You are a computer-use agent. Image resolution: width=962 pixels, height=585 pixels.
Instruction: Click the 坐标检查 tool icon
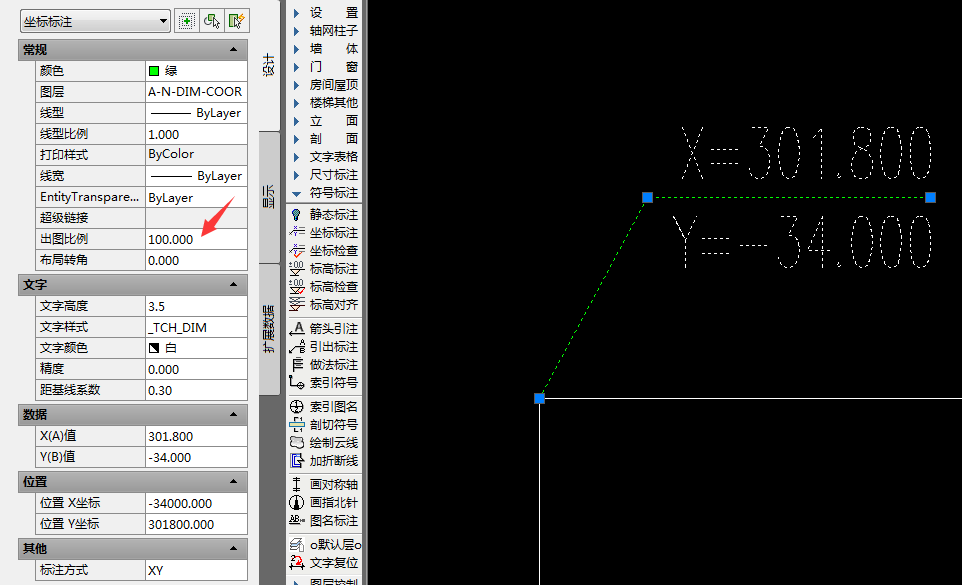(296, 250)
